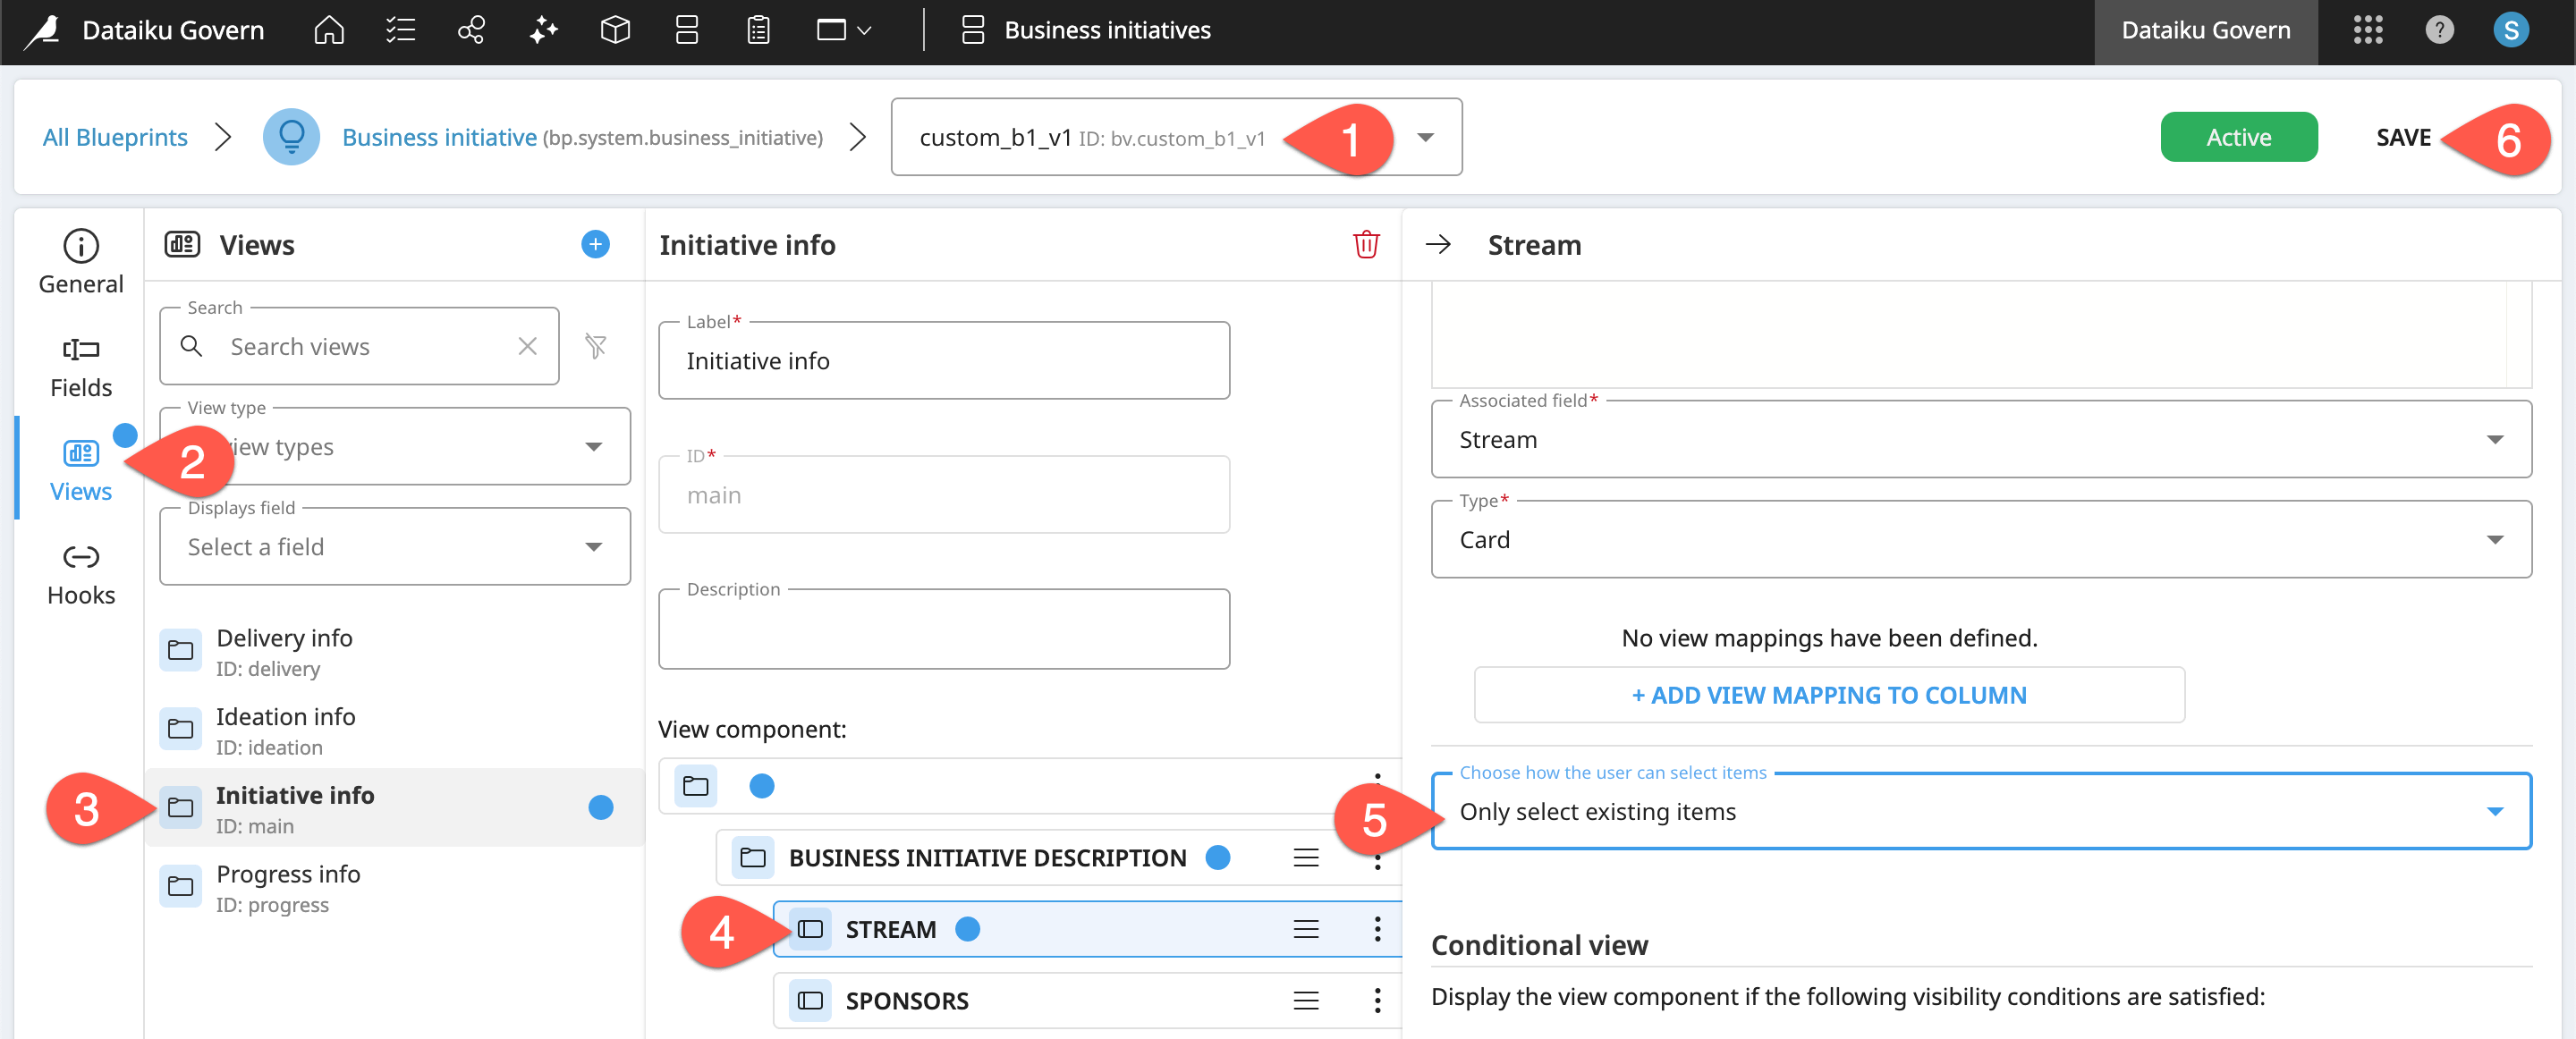This screenshot has height=1039, width=2576.
Task: Open the Associated field Stream dropdown
Action: 1980,440
